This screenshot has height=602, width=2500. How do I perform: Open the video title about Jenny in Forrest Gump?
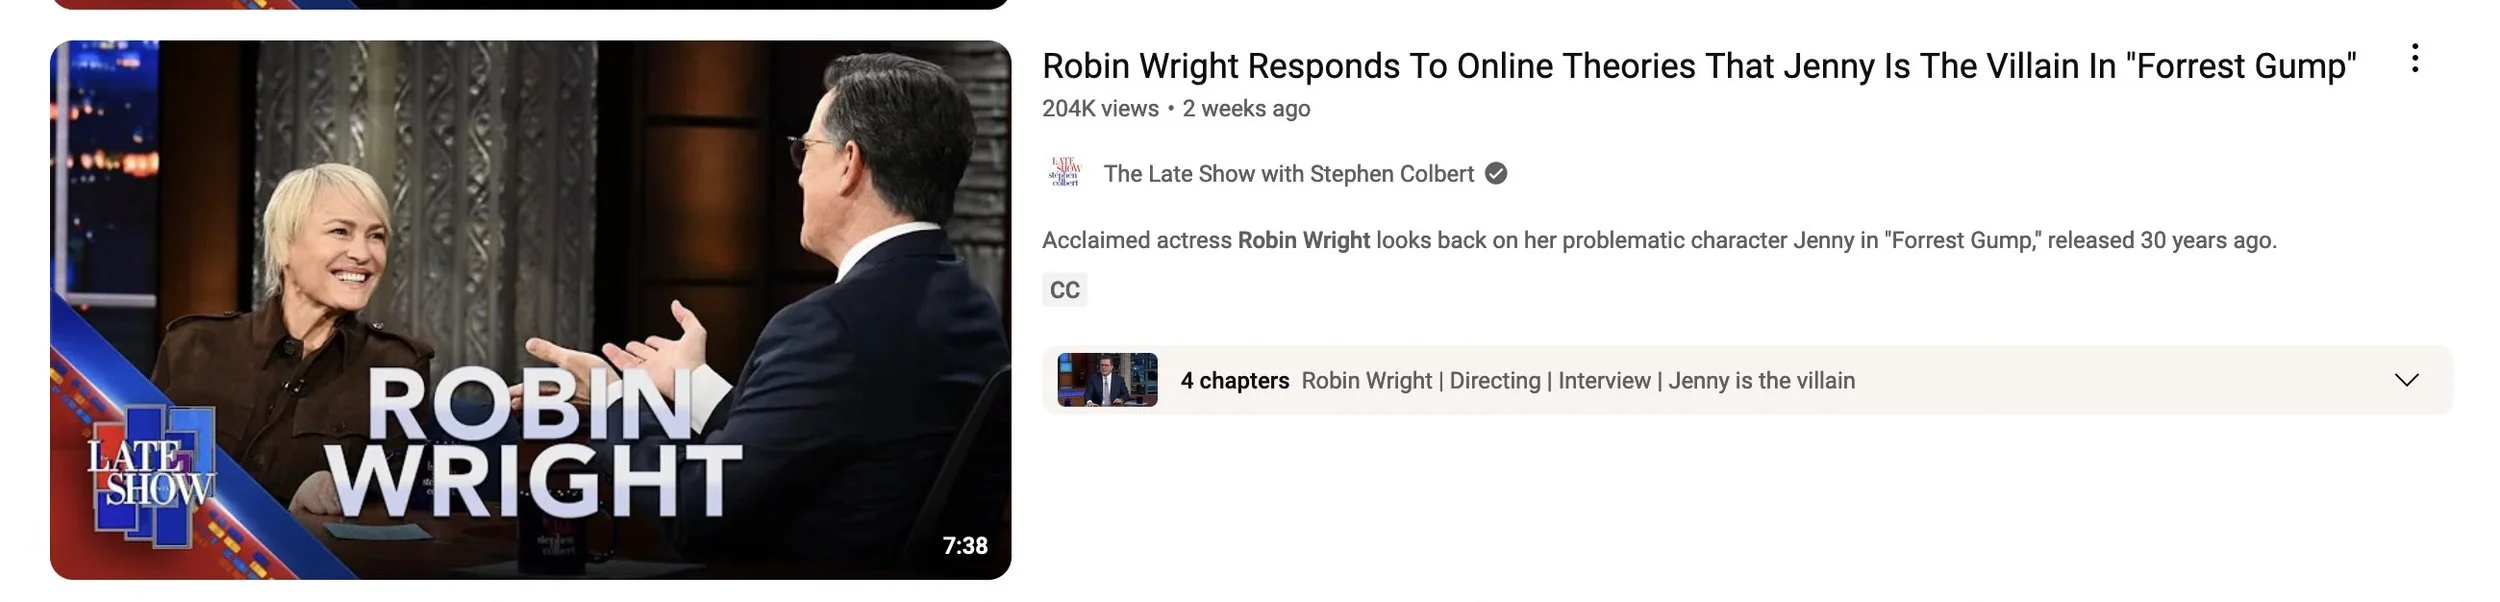(1699, 66)
